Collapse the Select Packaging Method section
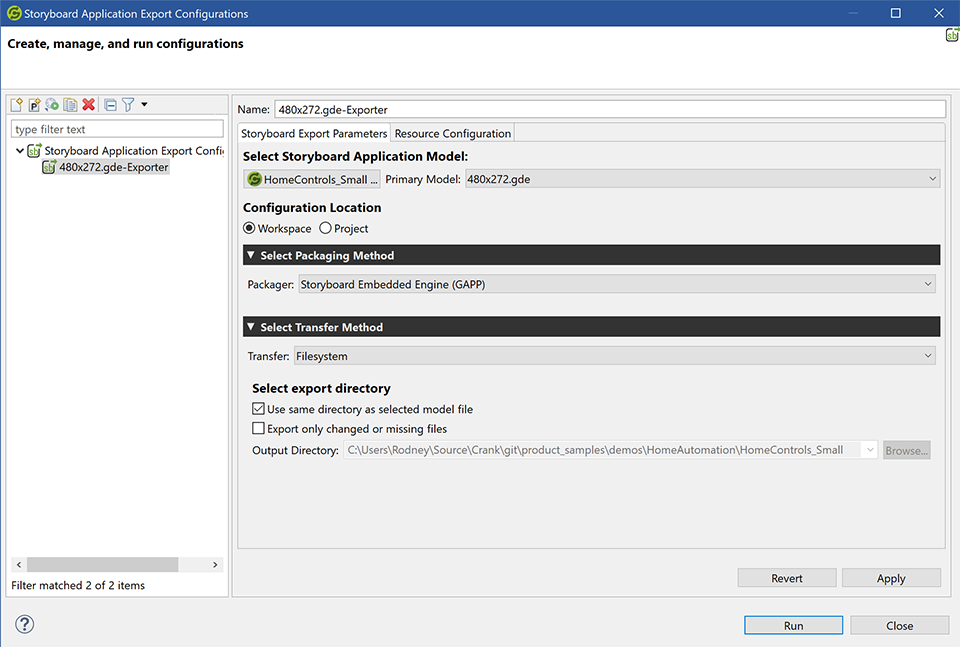The height and width of the screenshot is (647, 960). pos(251,255)
